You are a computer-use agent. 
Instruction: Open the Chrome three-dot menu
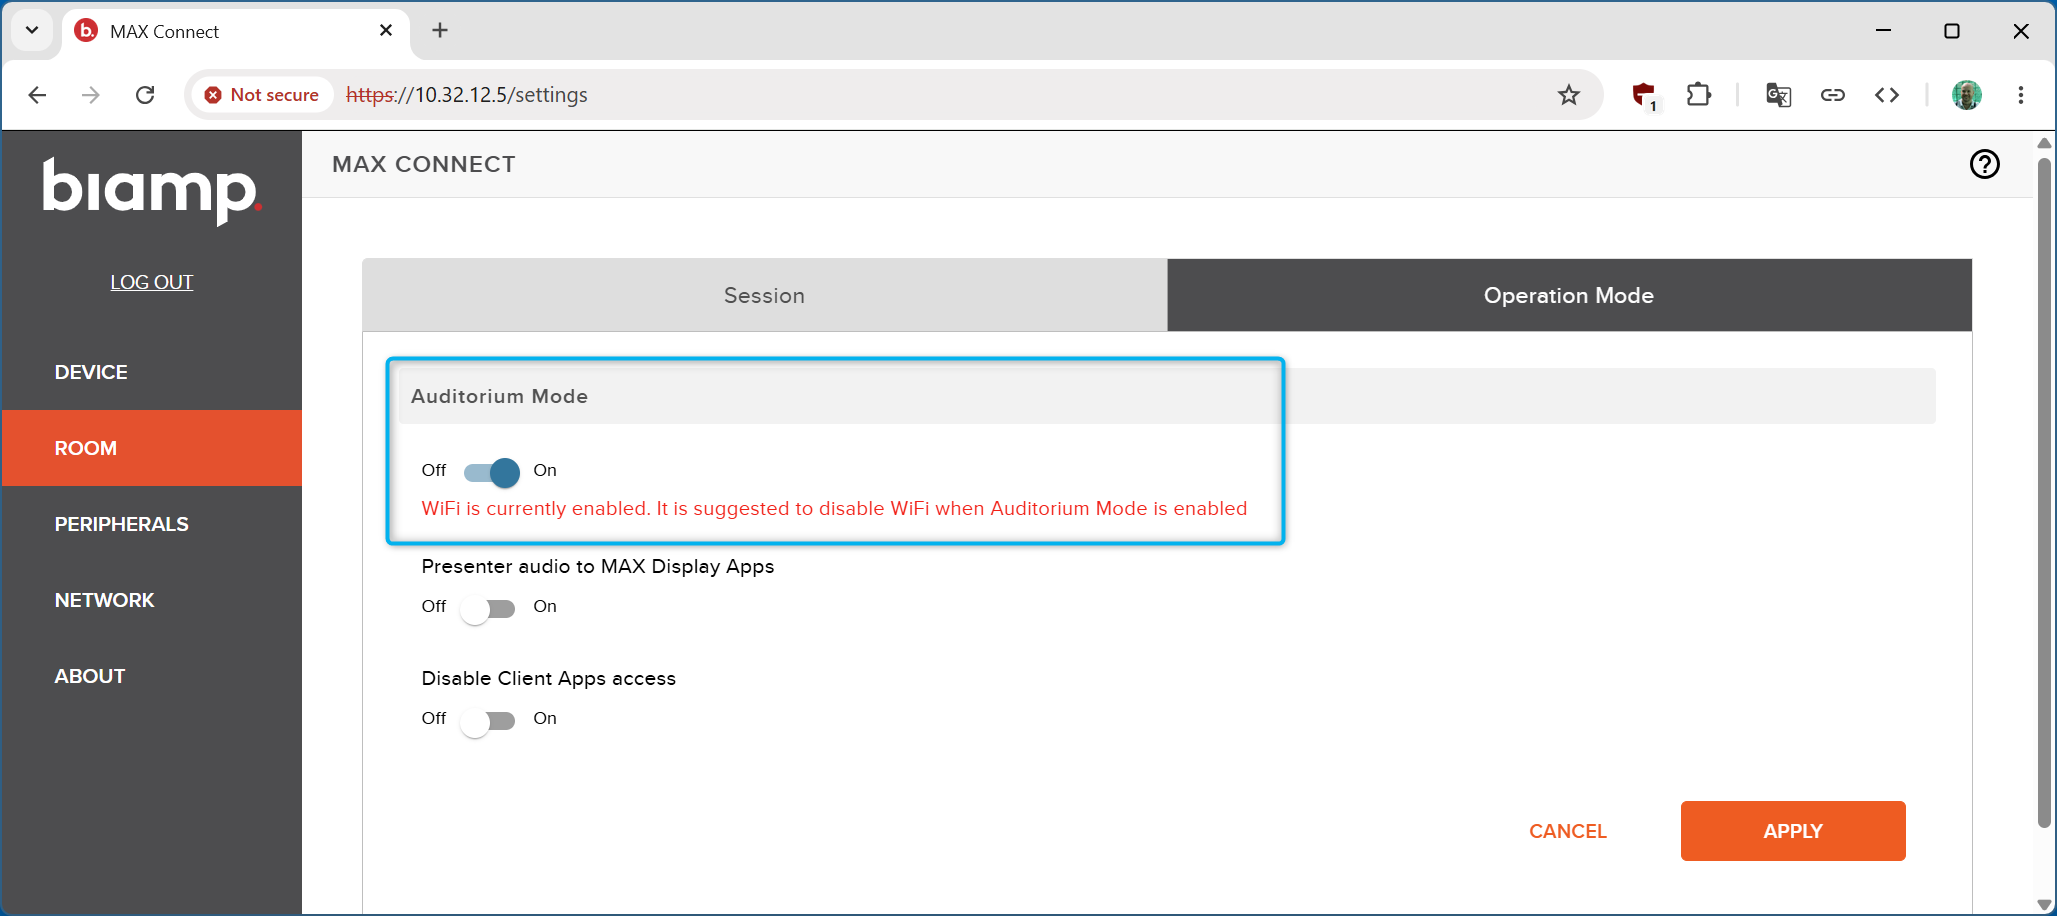click(x=2020, y=95)
